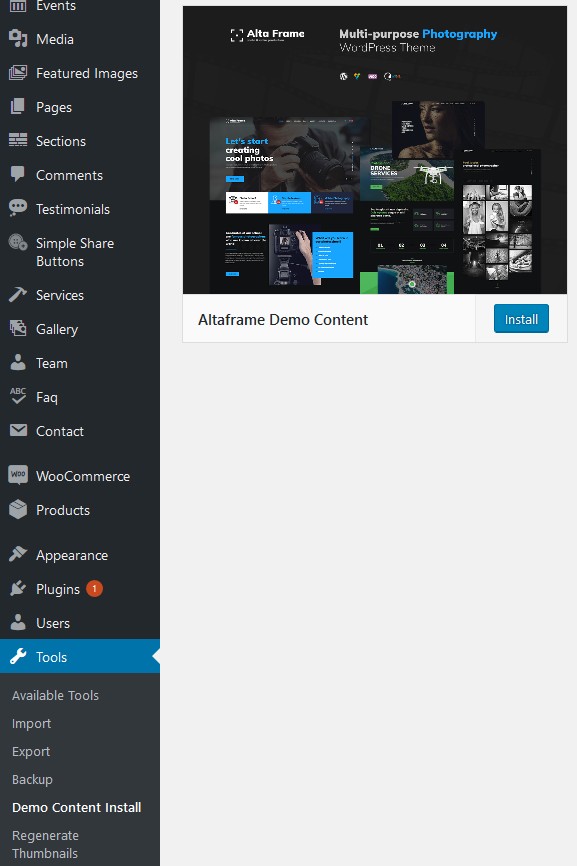The width and height of the screenshot is (577, 866).
Task: Click the Services hammer icon
Action: click(18, 294)
